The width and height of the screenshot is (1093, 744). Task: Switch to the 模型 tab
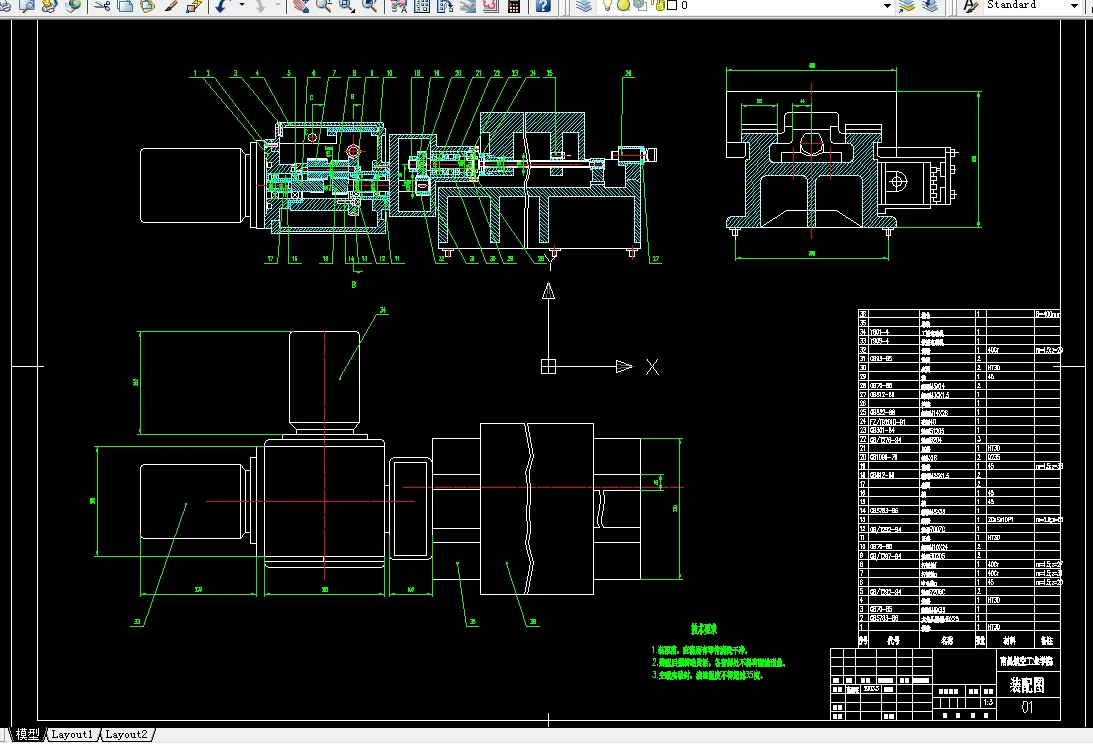29,734
